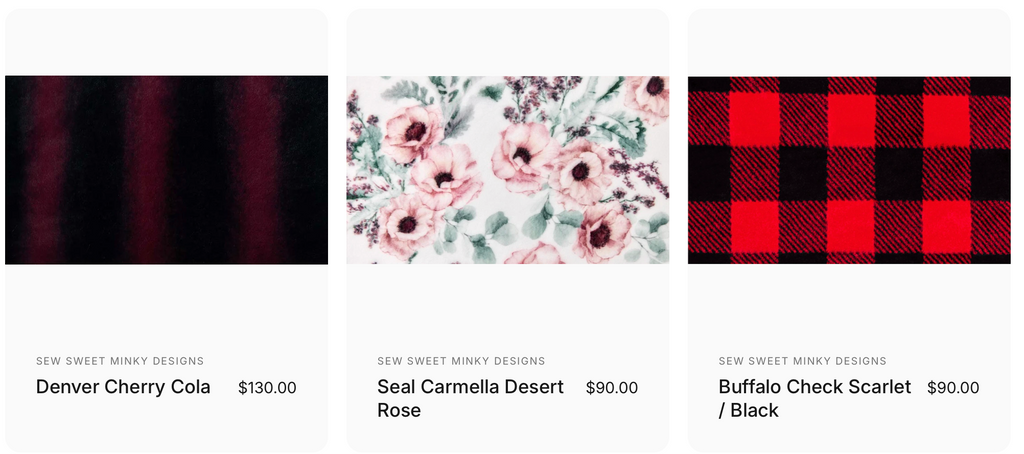Click the word "Denver" in the first product title
Image resolution: width=1024 pixels, height=454 pixels.
pyautogui.click(x=68, y=387)
